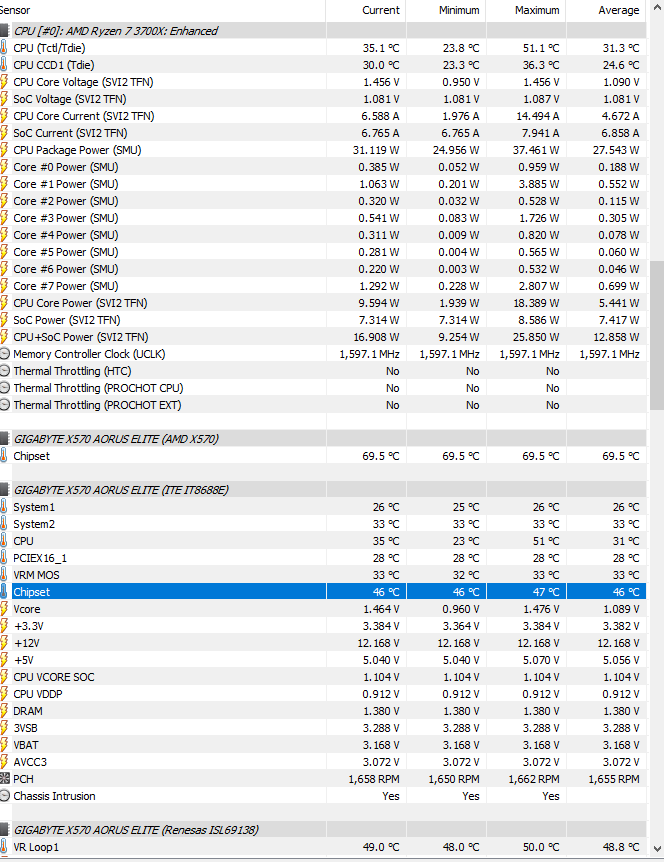Click thermometer icon next to VRM MOS
Image resolution: width=664 pixels, height=862 pixels.
click(x=4, y=575)
